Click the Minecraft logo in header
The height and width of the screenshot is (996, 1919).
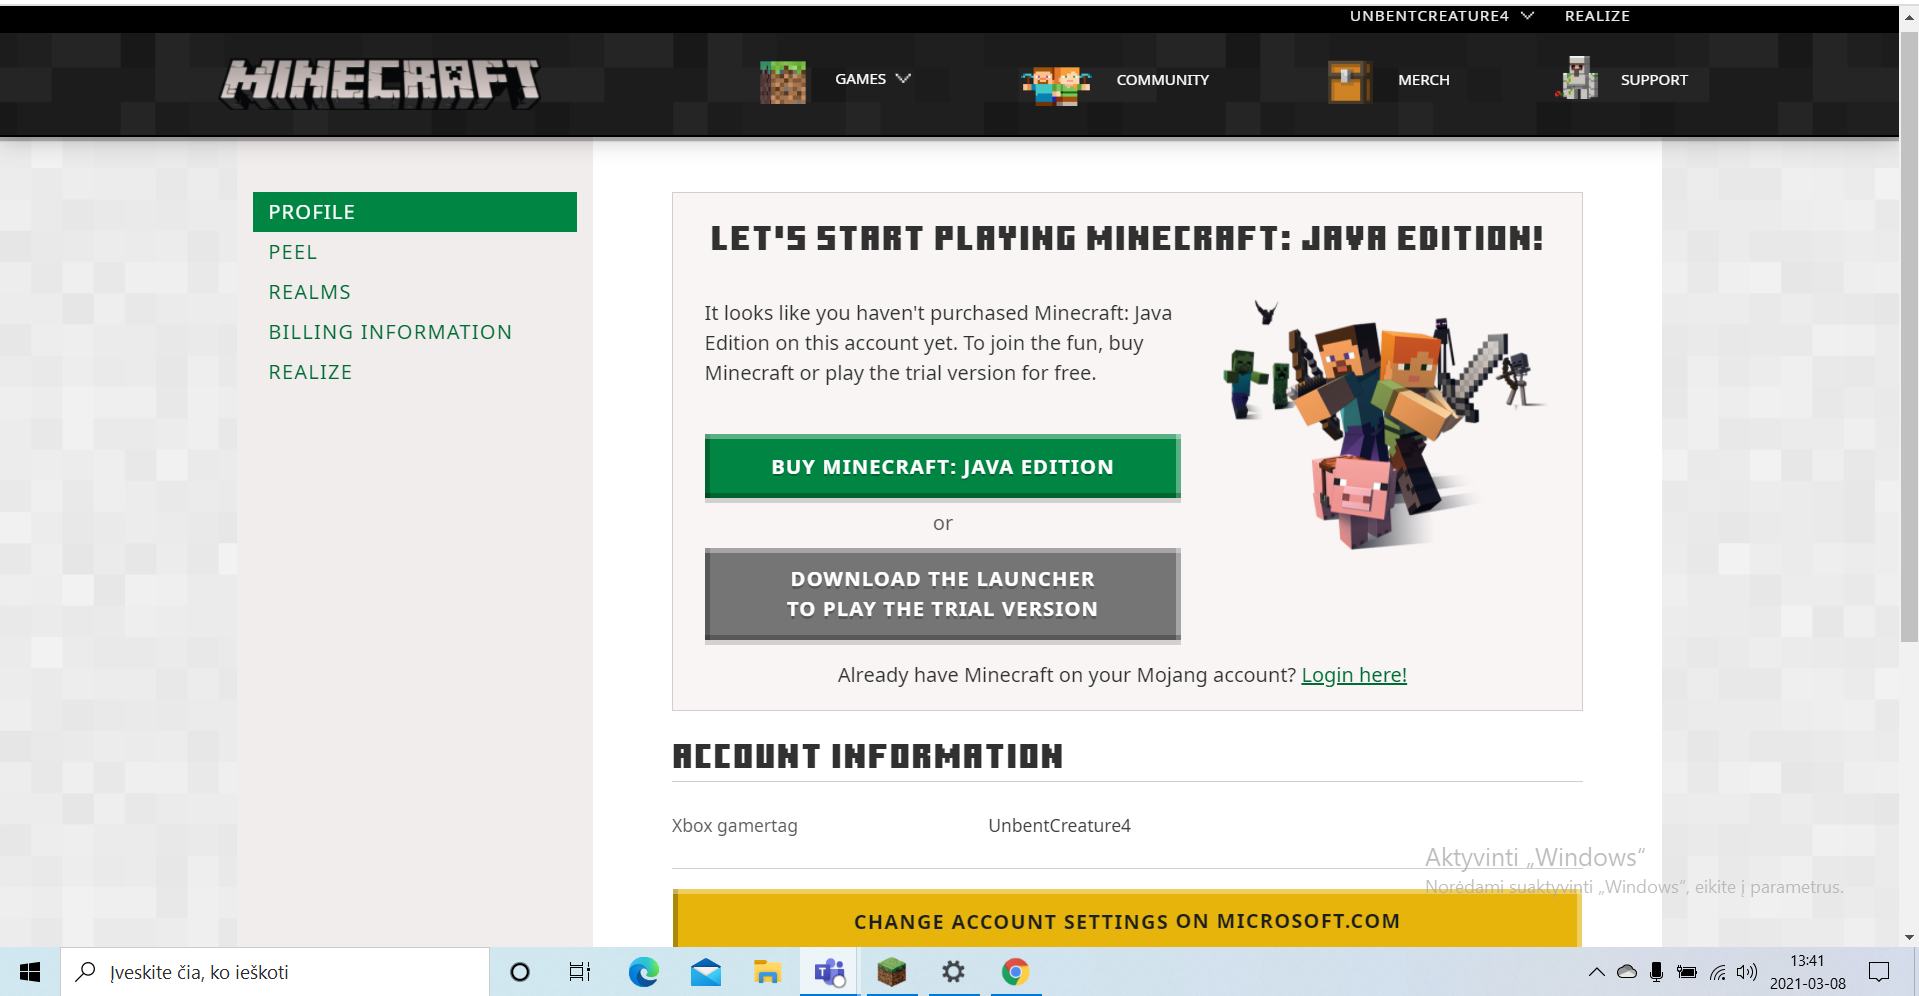(380, 82)
